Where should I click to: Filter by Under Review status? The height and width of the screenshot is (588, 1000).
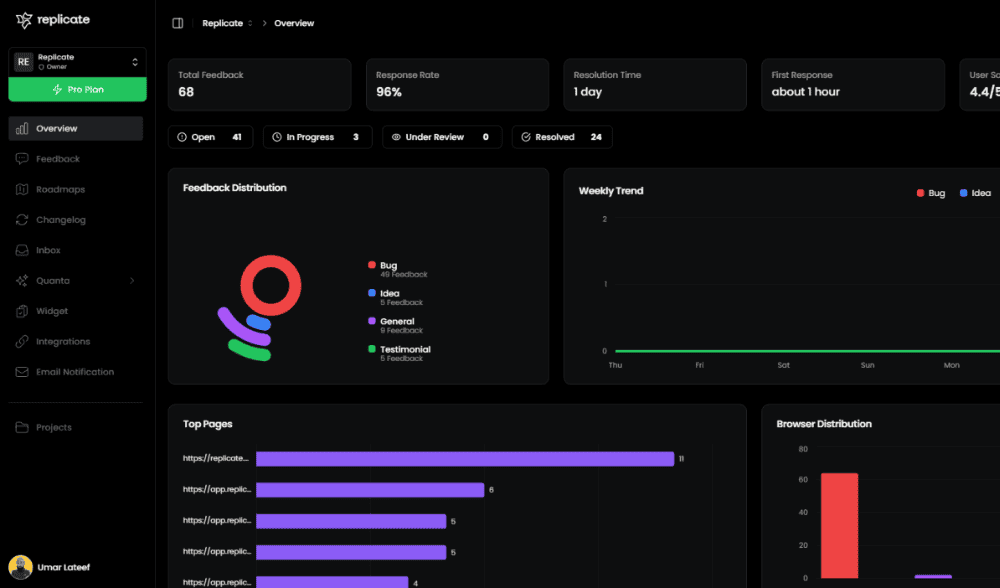pyautogui.click(x=441, y=137)
